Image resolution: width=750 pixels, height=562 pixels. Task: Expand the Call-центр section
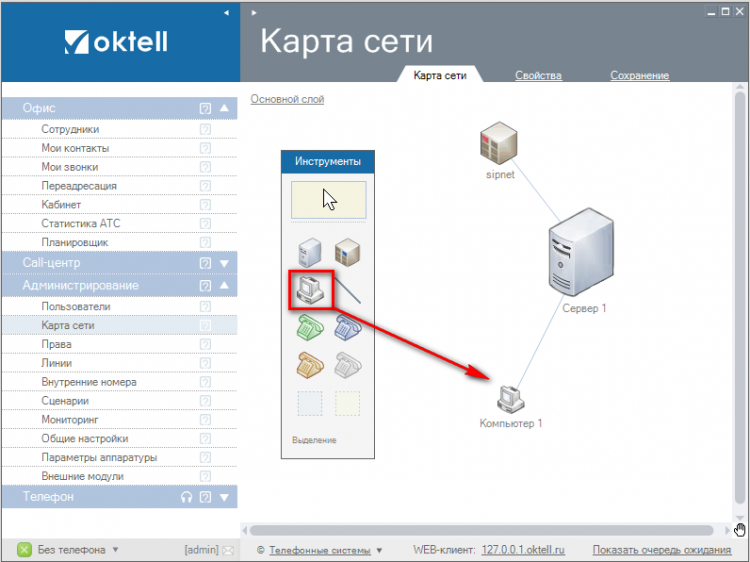(x=225, y=263)
